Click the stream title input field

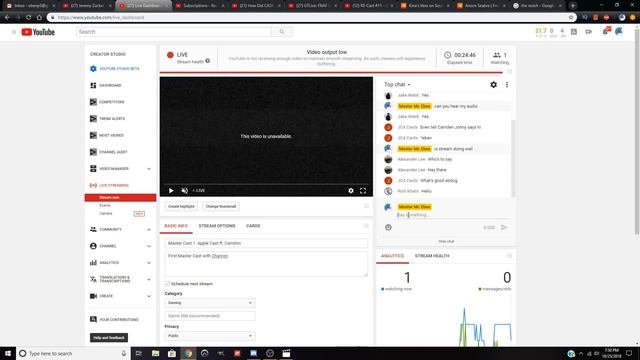click(266, 243)
